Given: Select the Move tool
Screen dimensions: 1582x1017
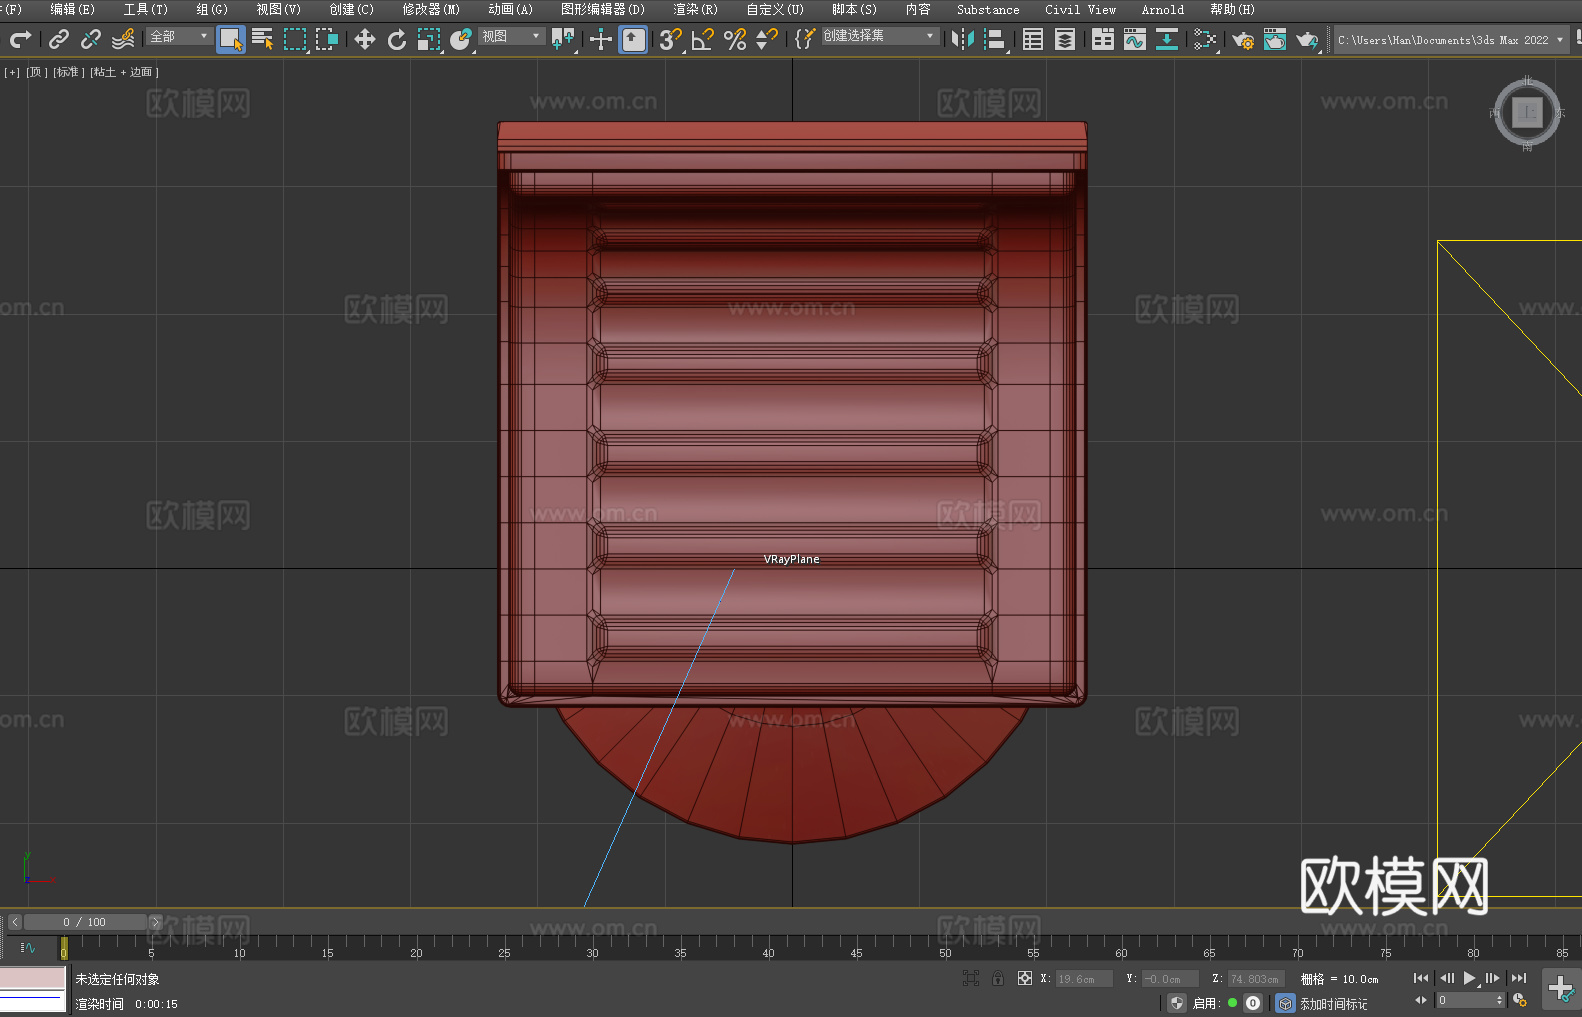Looking at the screenshot, I should tap(365, 39).
